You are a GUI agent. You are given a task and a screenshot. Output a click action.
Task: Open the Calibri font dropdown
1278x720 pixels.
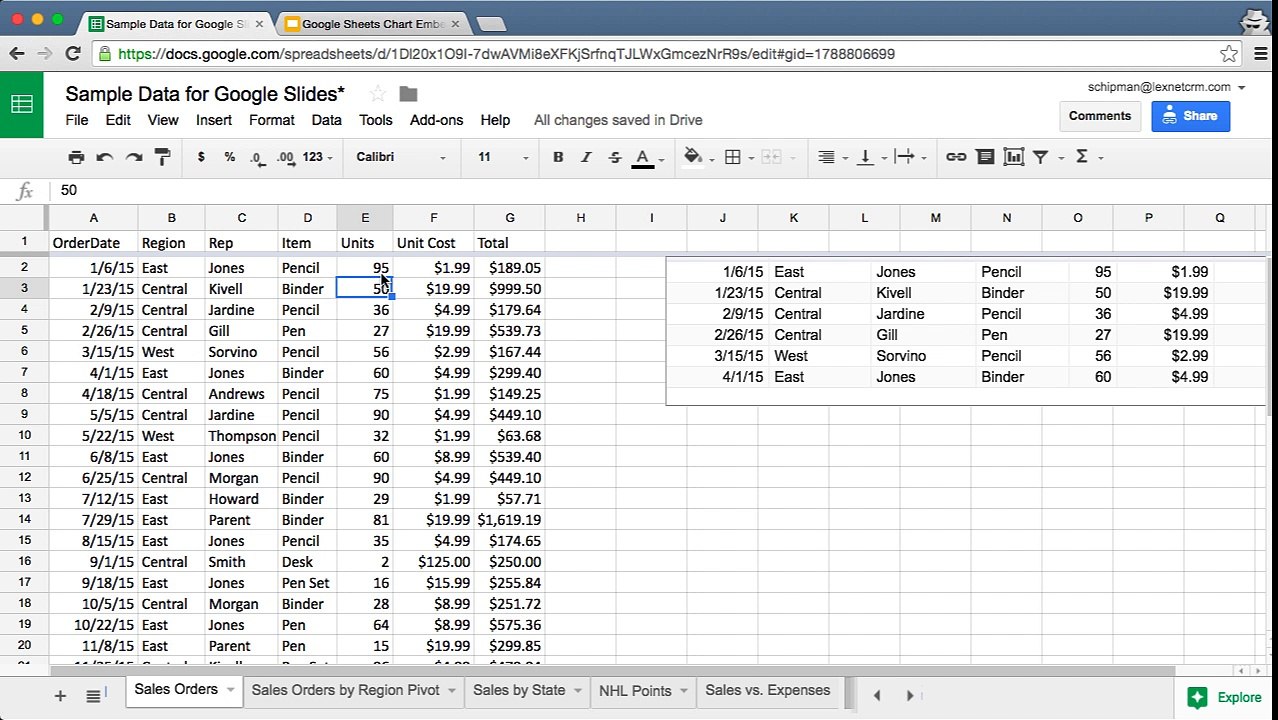(400, 157)
